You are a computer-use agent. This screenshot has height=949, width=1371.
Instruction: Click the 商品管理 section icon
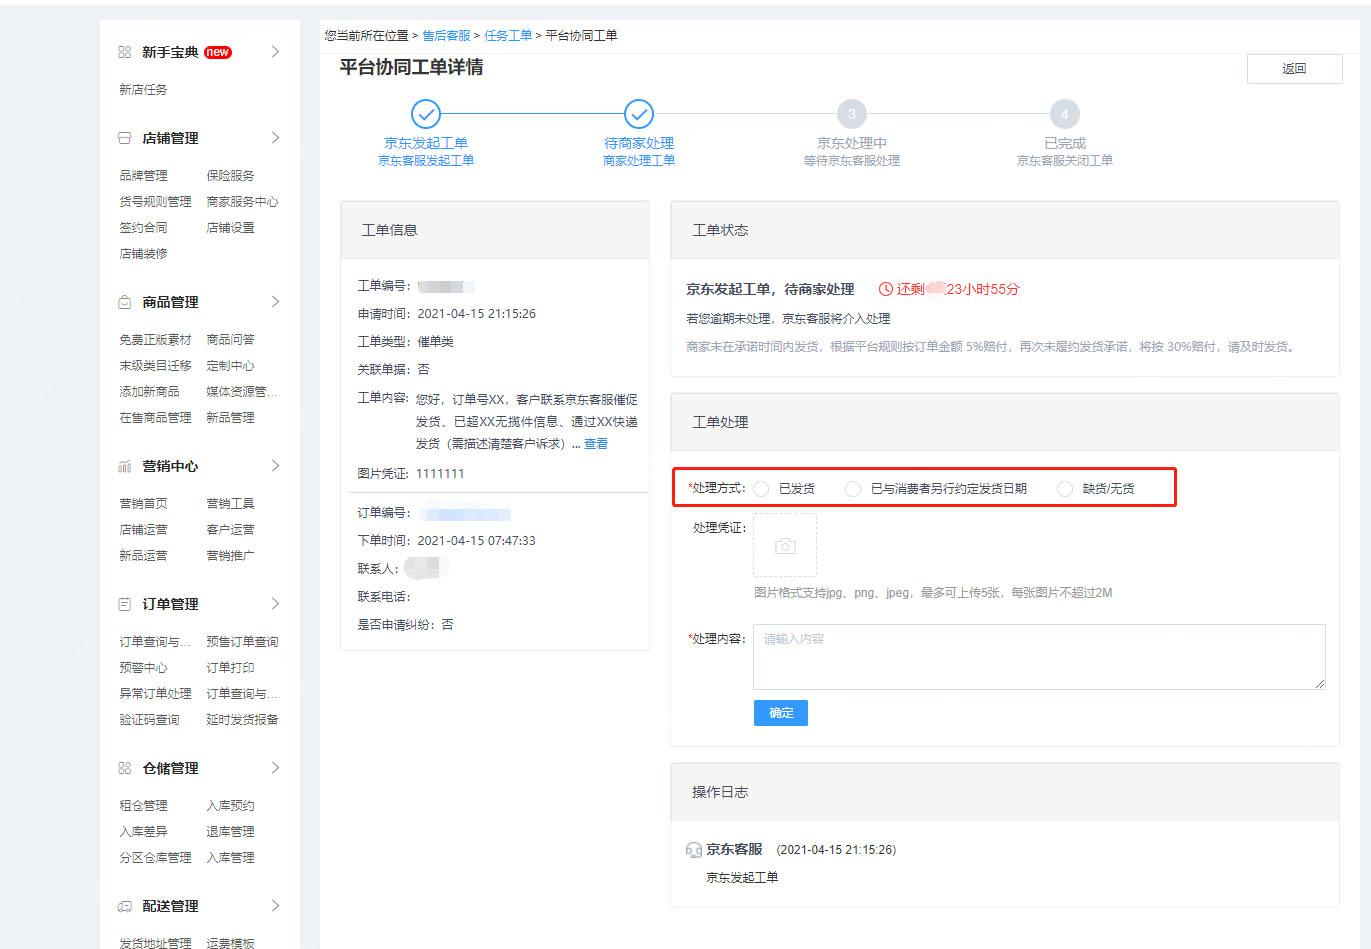tap(124, 300)
